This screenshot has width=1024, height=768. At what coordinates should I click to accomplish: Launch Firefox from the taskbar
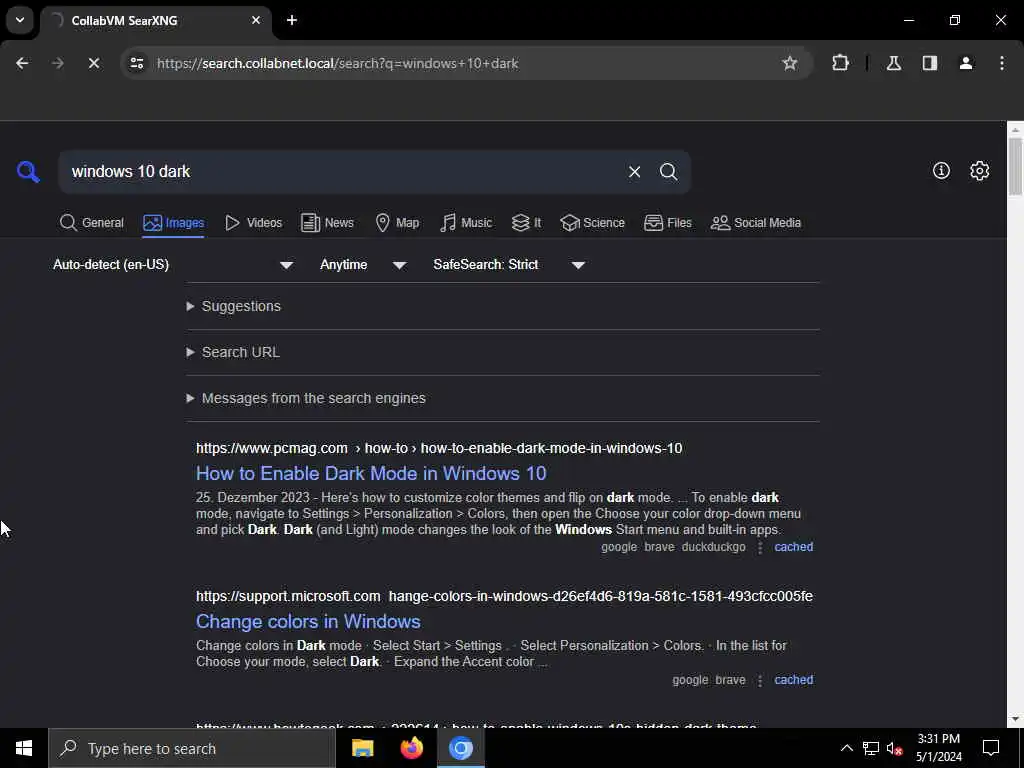(x=411, y=748)
